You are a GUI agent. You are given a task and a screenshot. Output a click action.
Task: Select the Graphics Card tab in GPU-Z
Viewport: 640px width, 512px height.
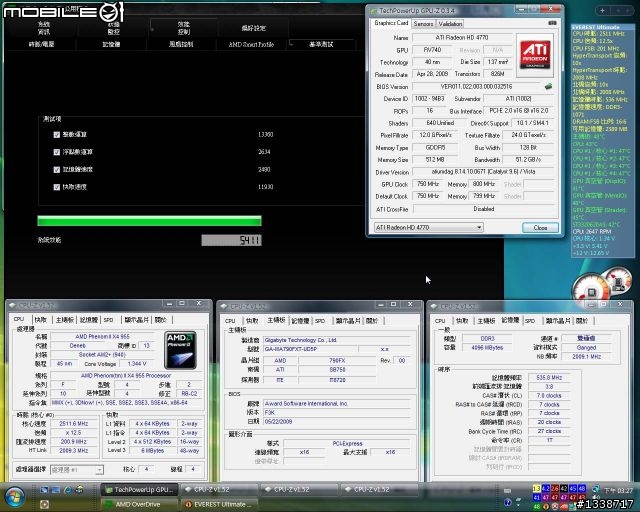(x=391, y=23)
